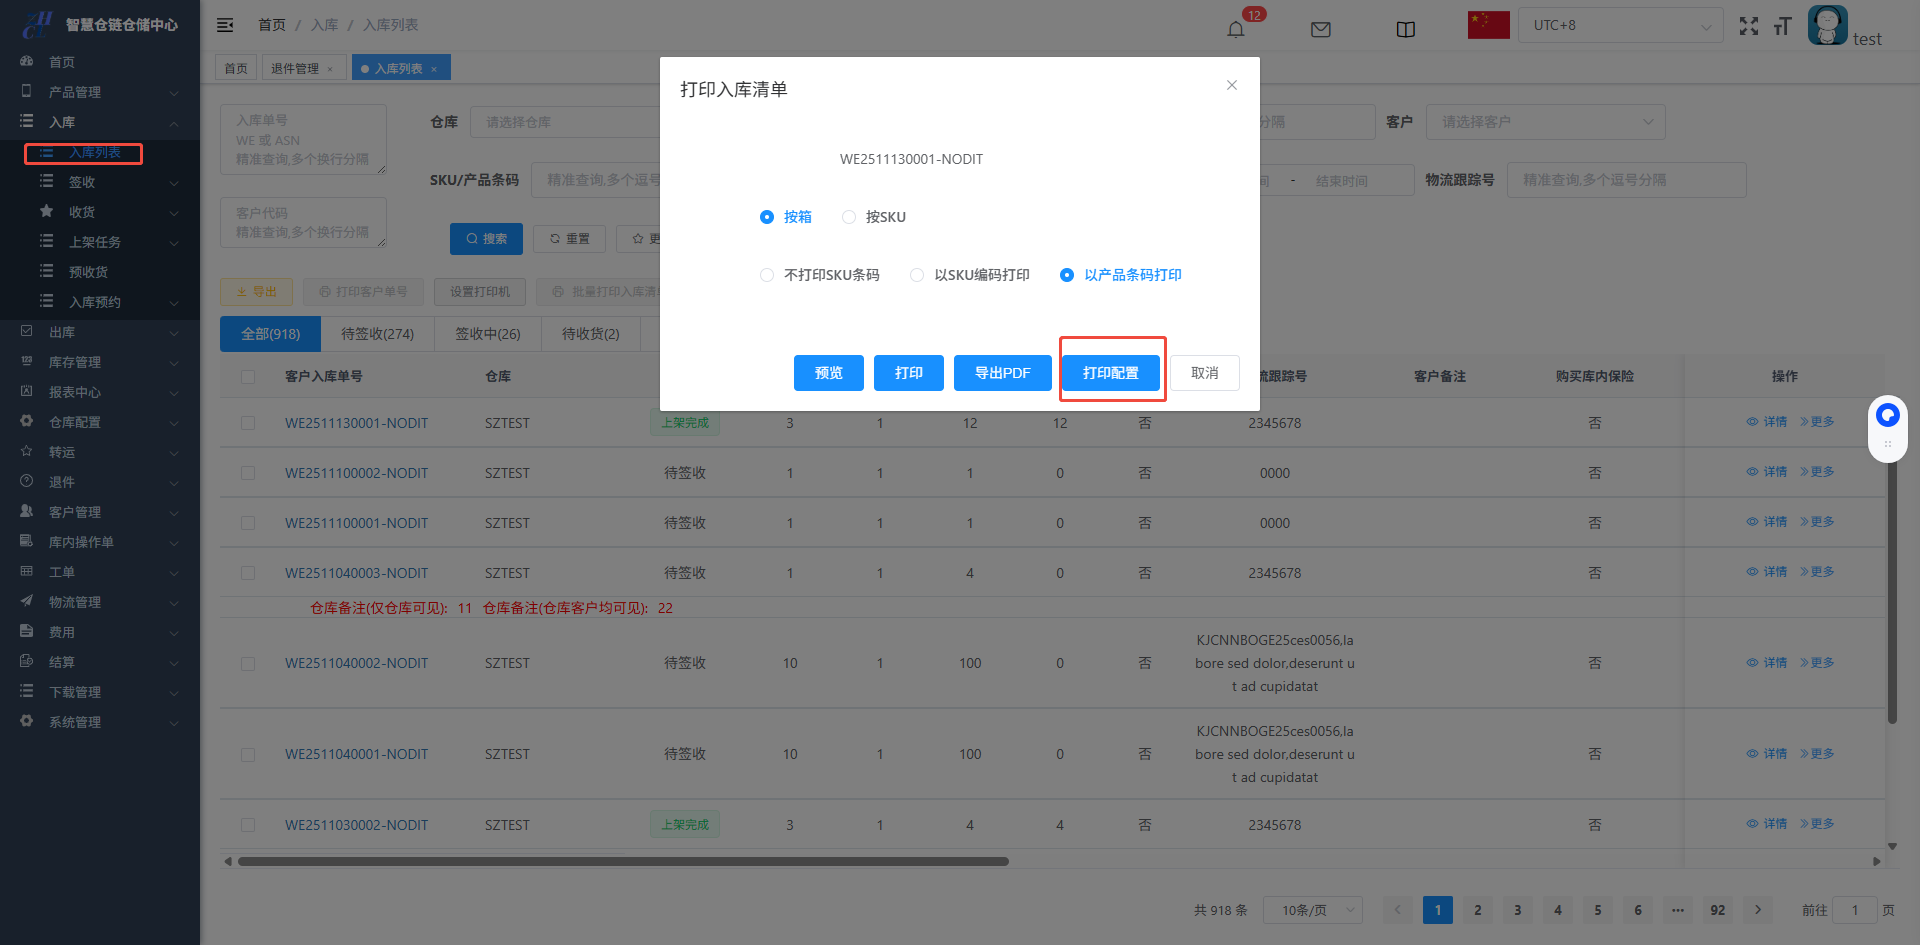Viewport: 1920px width, 945px height.
Task: Click the font size adjustment icon
Action: [1782, 26]
